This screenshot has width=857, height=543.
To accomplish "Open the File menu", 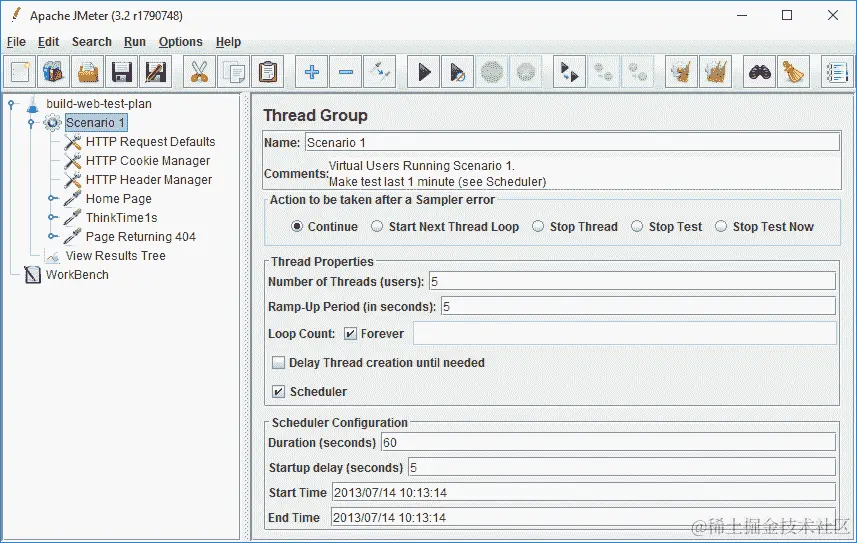I will [16, 42].
